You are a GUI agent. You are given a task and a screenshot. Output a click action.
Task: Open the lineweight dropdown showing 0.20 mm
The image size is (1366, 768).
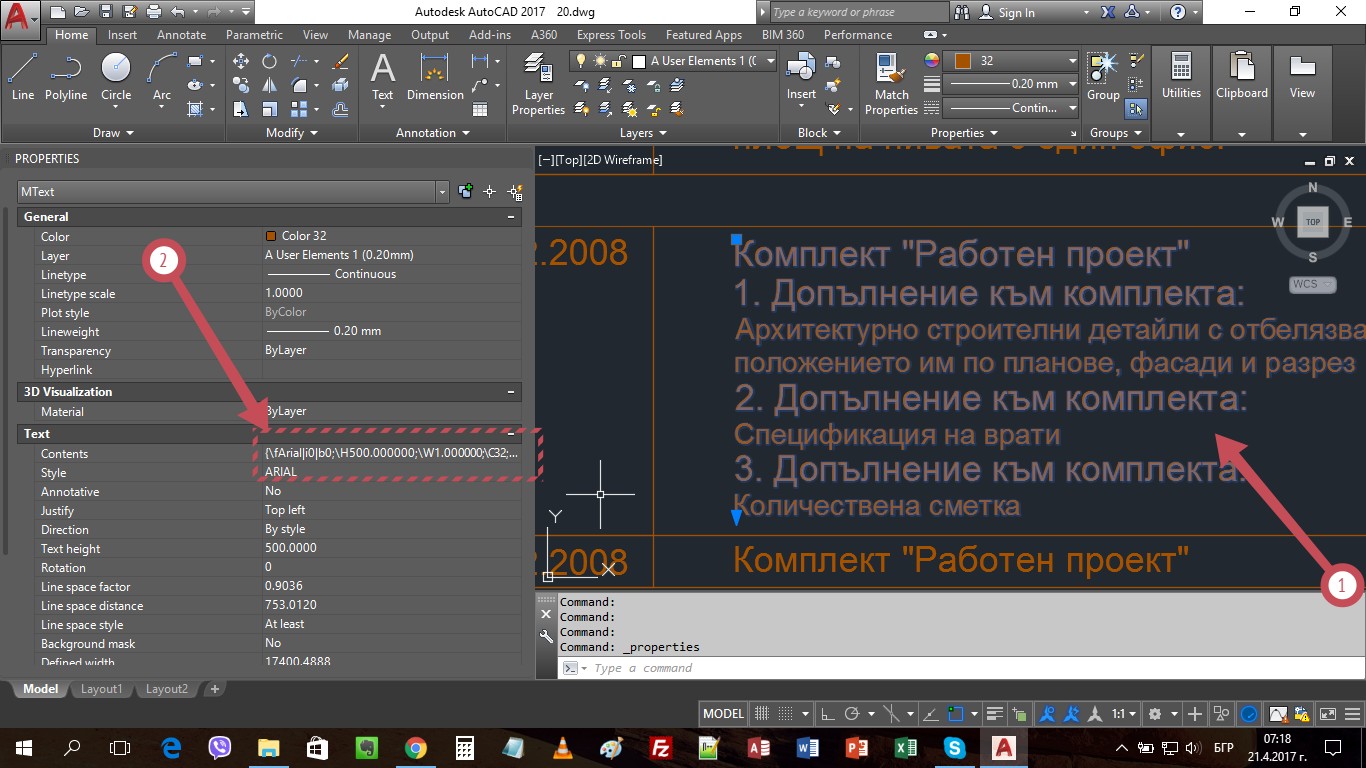pyautogui.click(x=1012, y=84)
